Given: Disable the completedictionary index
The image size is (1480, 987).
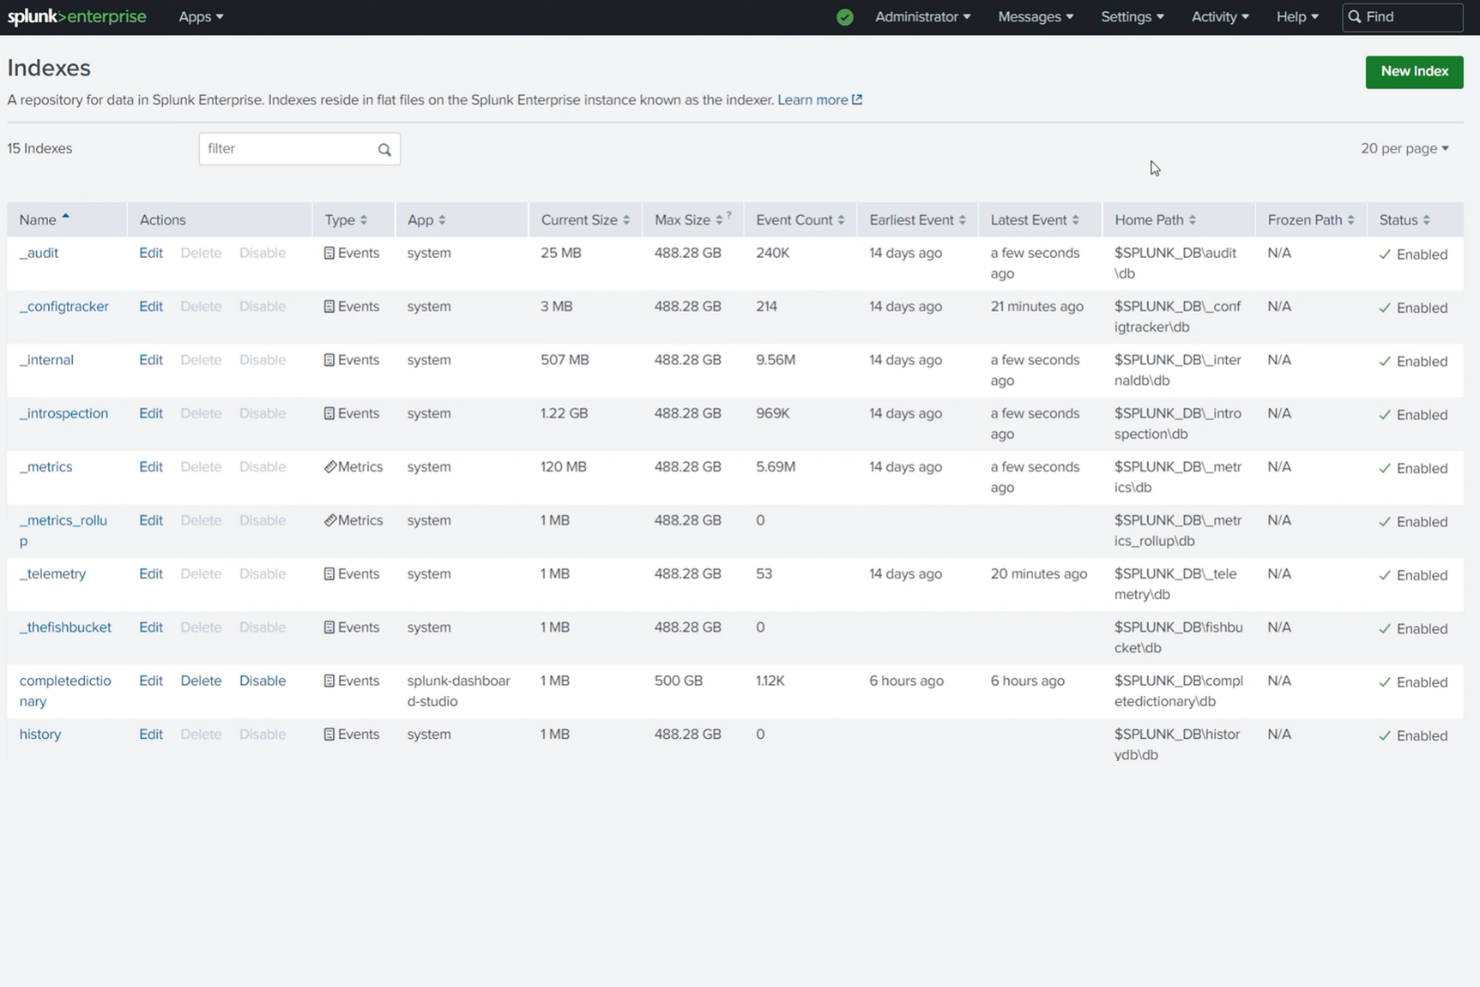Looking at the screenshot, I should (x=262, y=680).
